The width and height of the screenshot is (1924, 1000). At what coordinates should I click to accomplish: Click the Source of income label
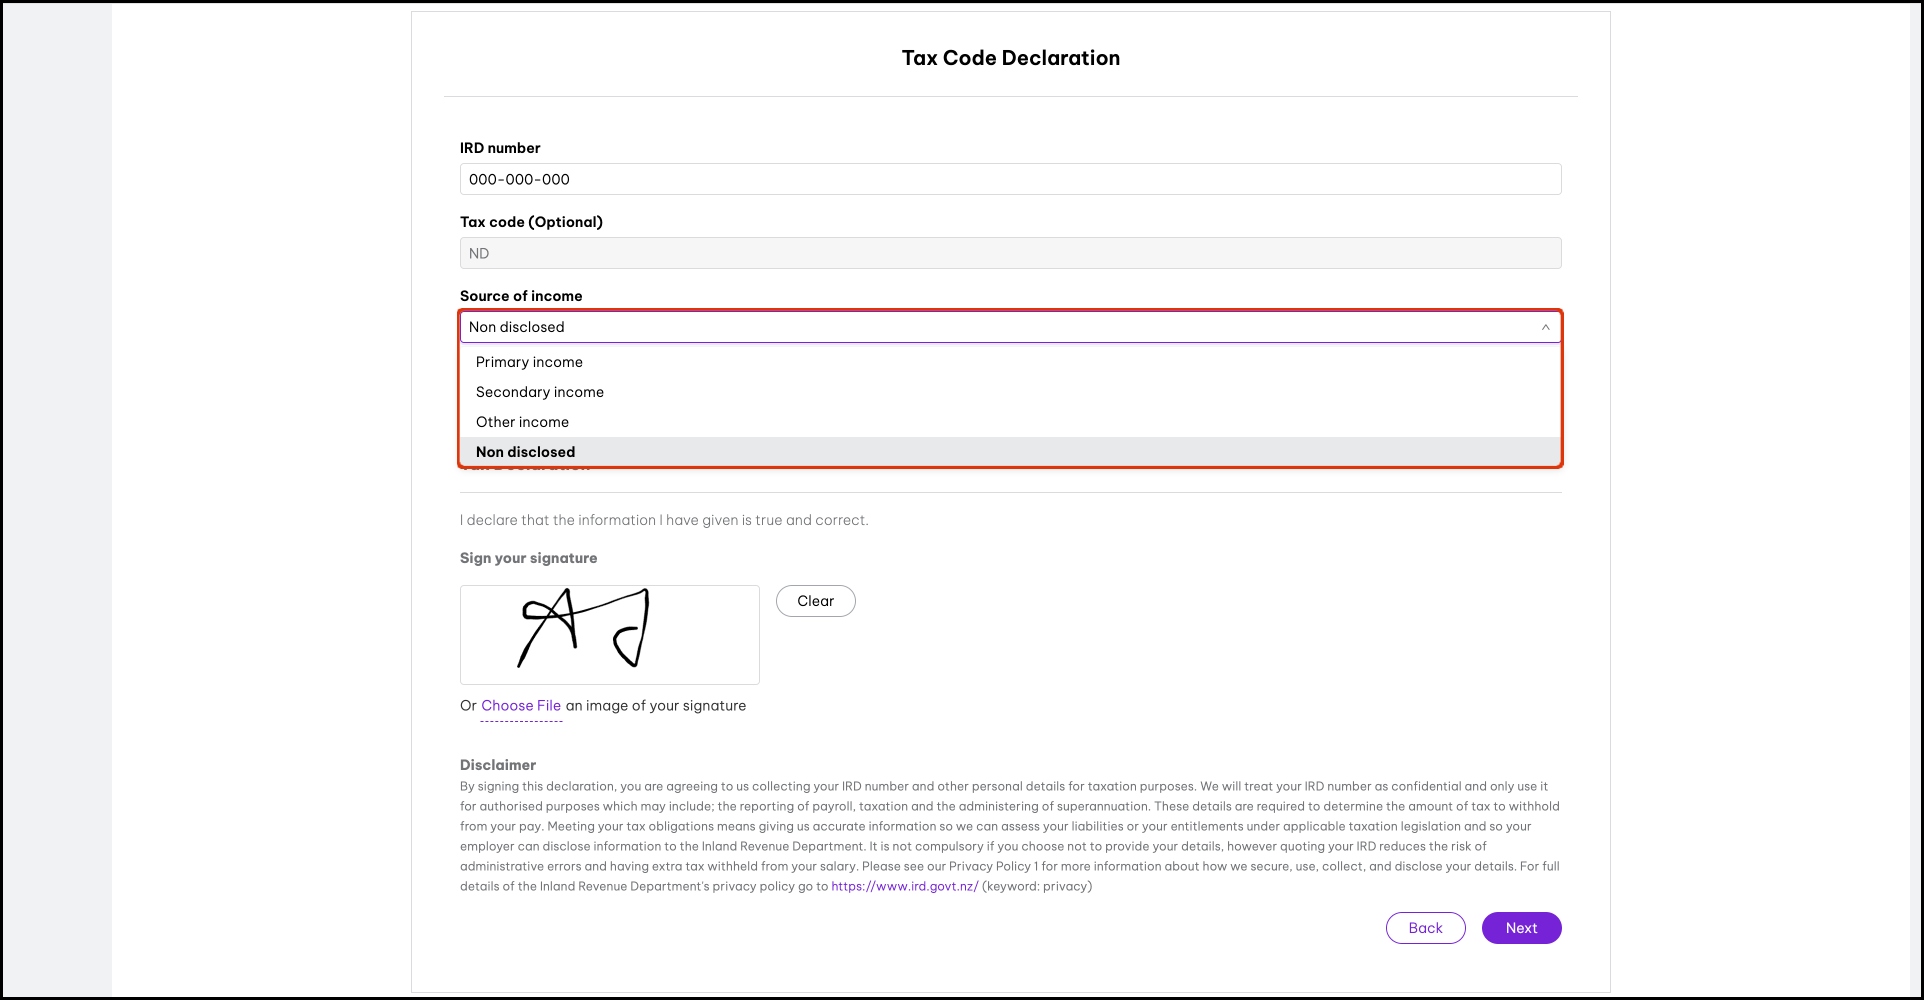pos(521,296)
